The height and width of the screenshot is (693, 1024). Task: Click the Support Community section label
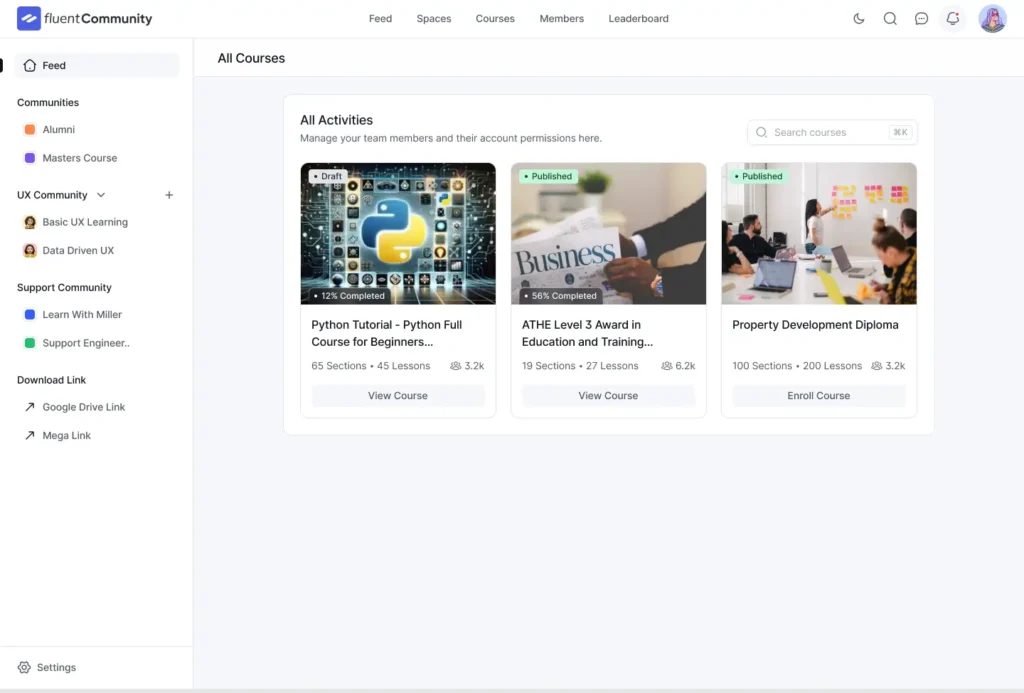(x=64, y=287)
